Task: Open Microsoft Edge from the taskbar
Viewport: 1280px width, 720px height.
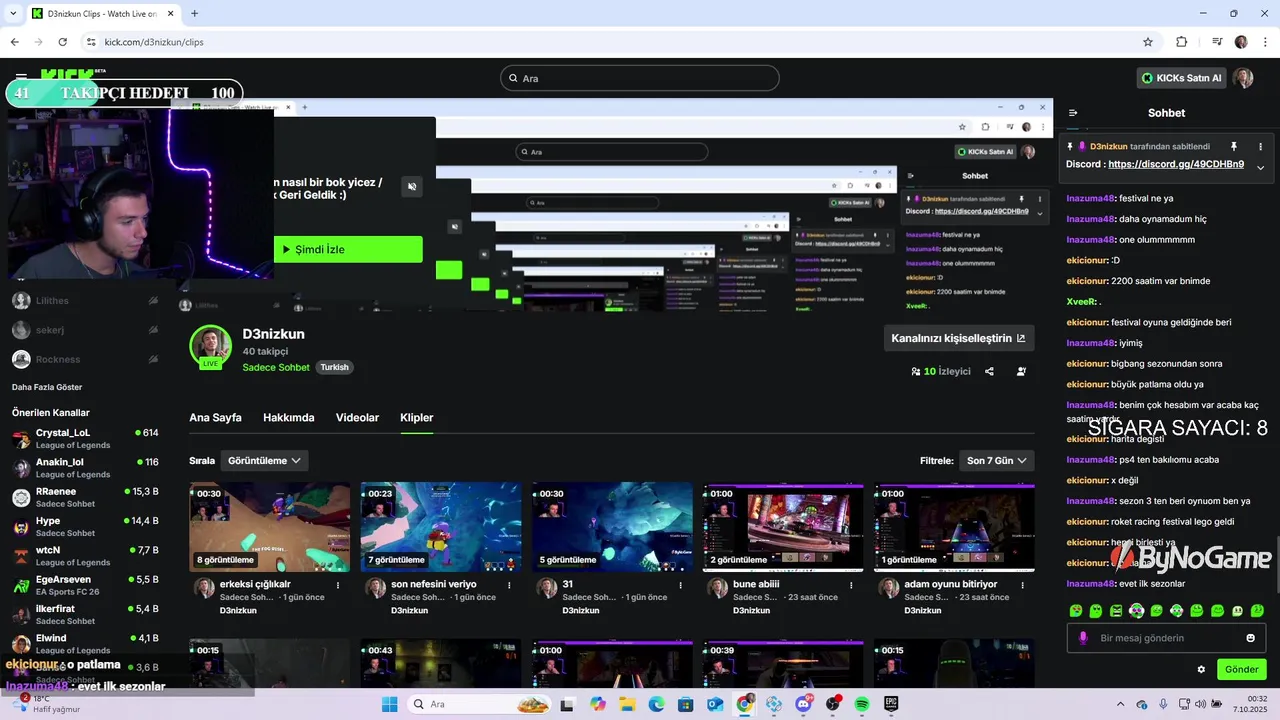Action: point(656,704)
